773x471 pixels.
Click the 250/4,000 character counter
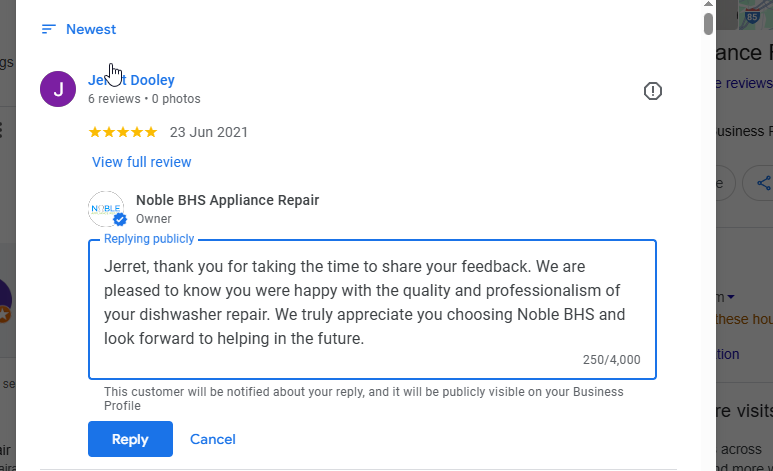[611, 360]
